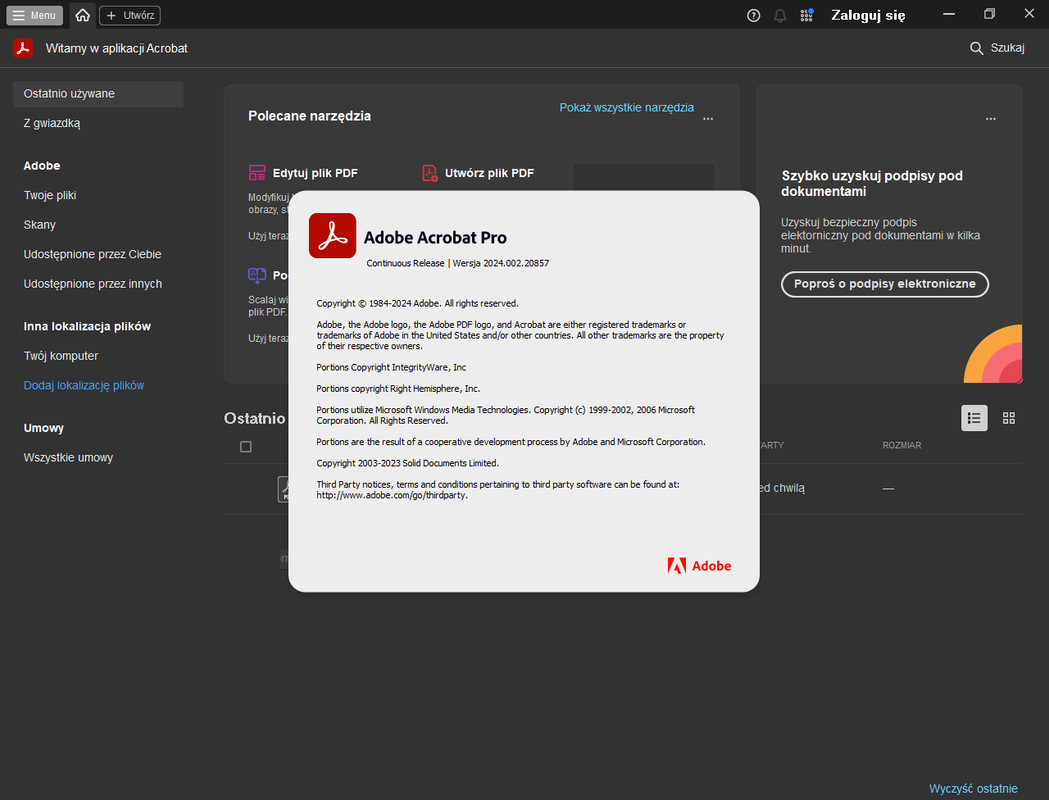The height and width of the screenshot is (800, 1049).
Task: Minimize the Acrobat window
Action: tap(949, 14)
